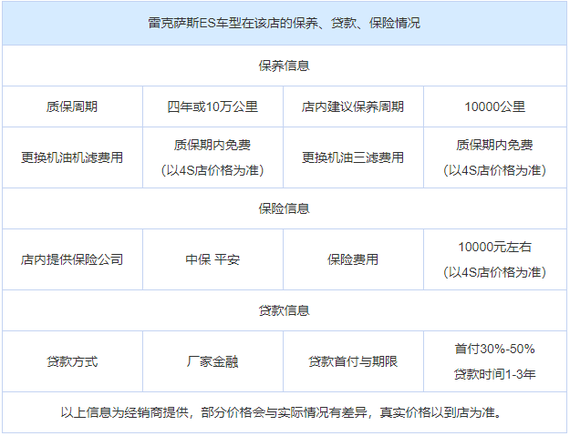
Task: Select the 保养信息 section header
Action: coord(284,66)
